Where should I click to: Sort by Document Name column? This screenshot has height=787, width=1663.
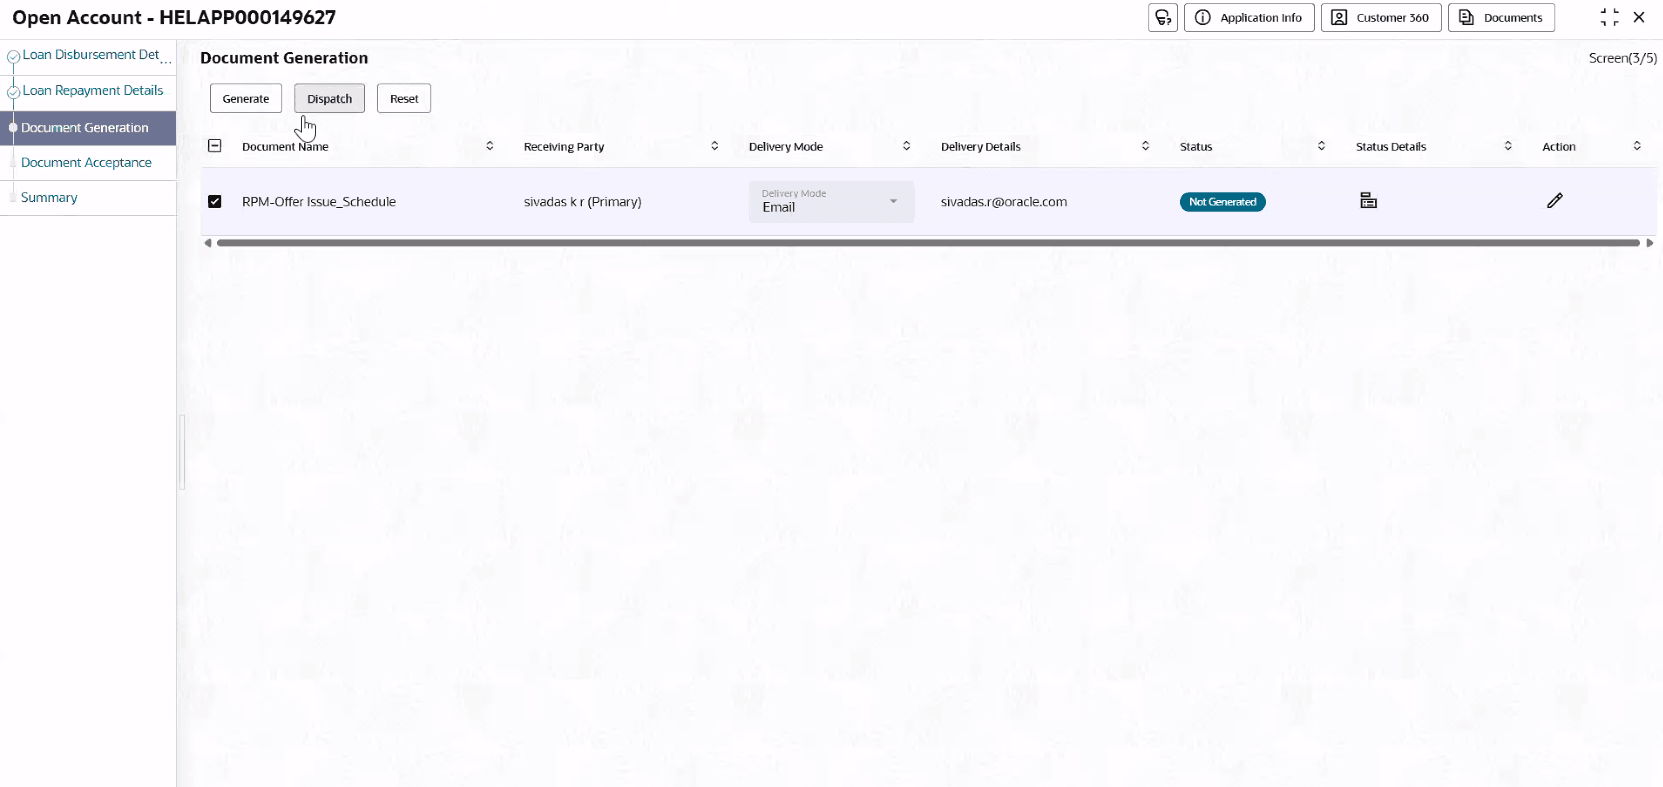490,146
